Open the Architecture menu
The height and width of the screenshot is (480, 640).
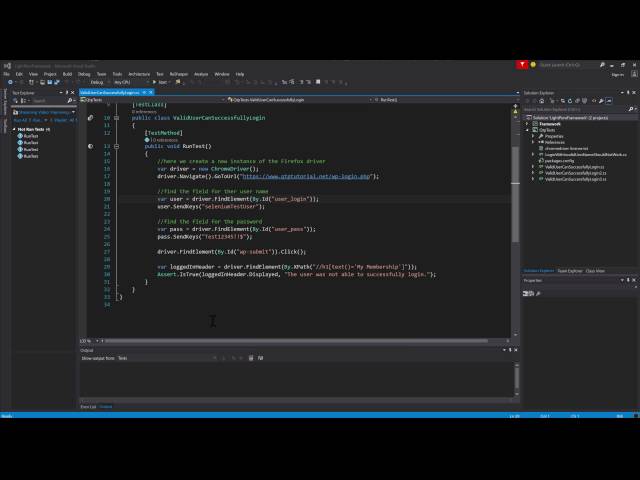tap(139, 74)
